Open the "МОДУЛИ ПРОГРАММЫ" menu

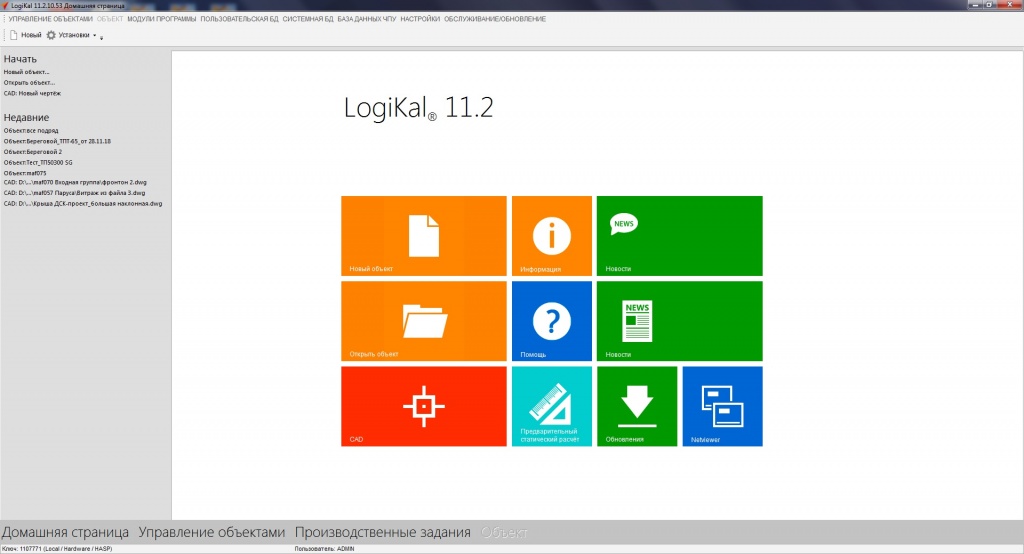point(161,19)
